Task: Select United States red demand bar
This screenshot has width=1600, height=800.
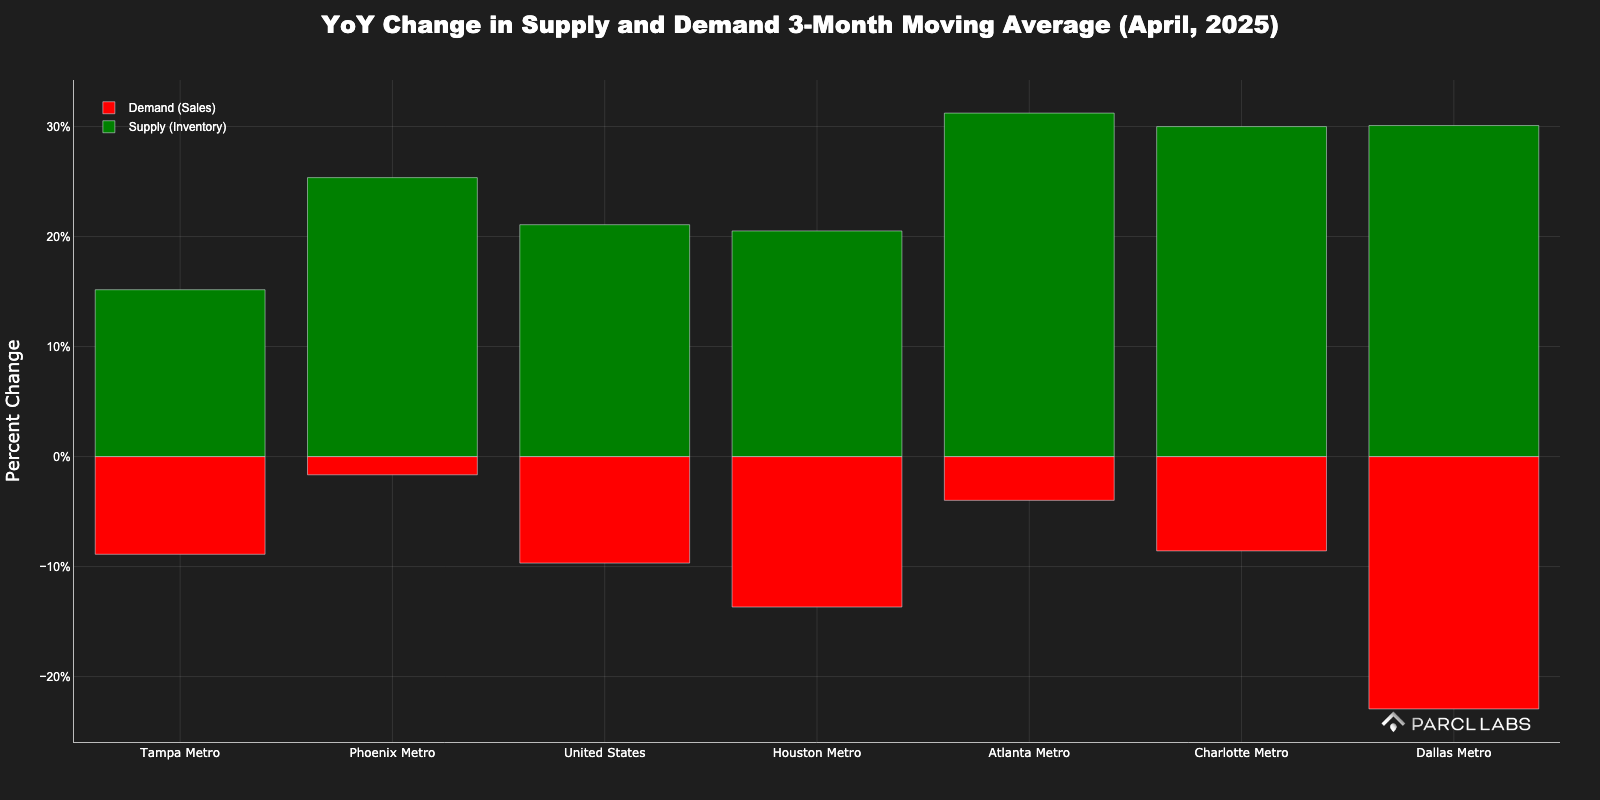Action: point(605,510)
